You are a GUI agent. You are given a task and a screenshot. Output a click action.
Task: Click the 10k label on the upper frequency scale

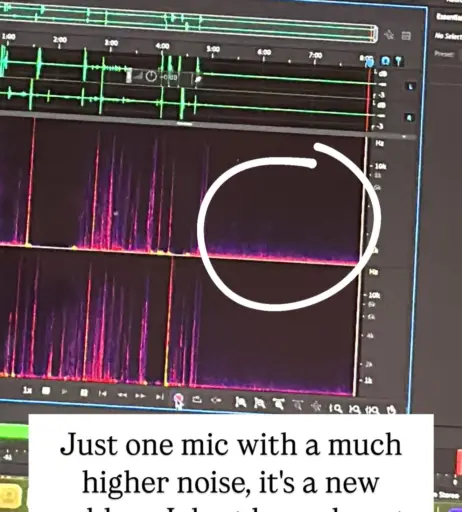tap(380, 166)
